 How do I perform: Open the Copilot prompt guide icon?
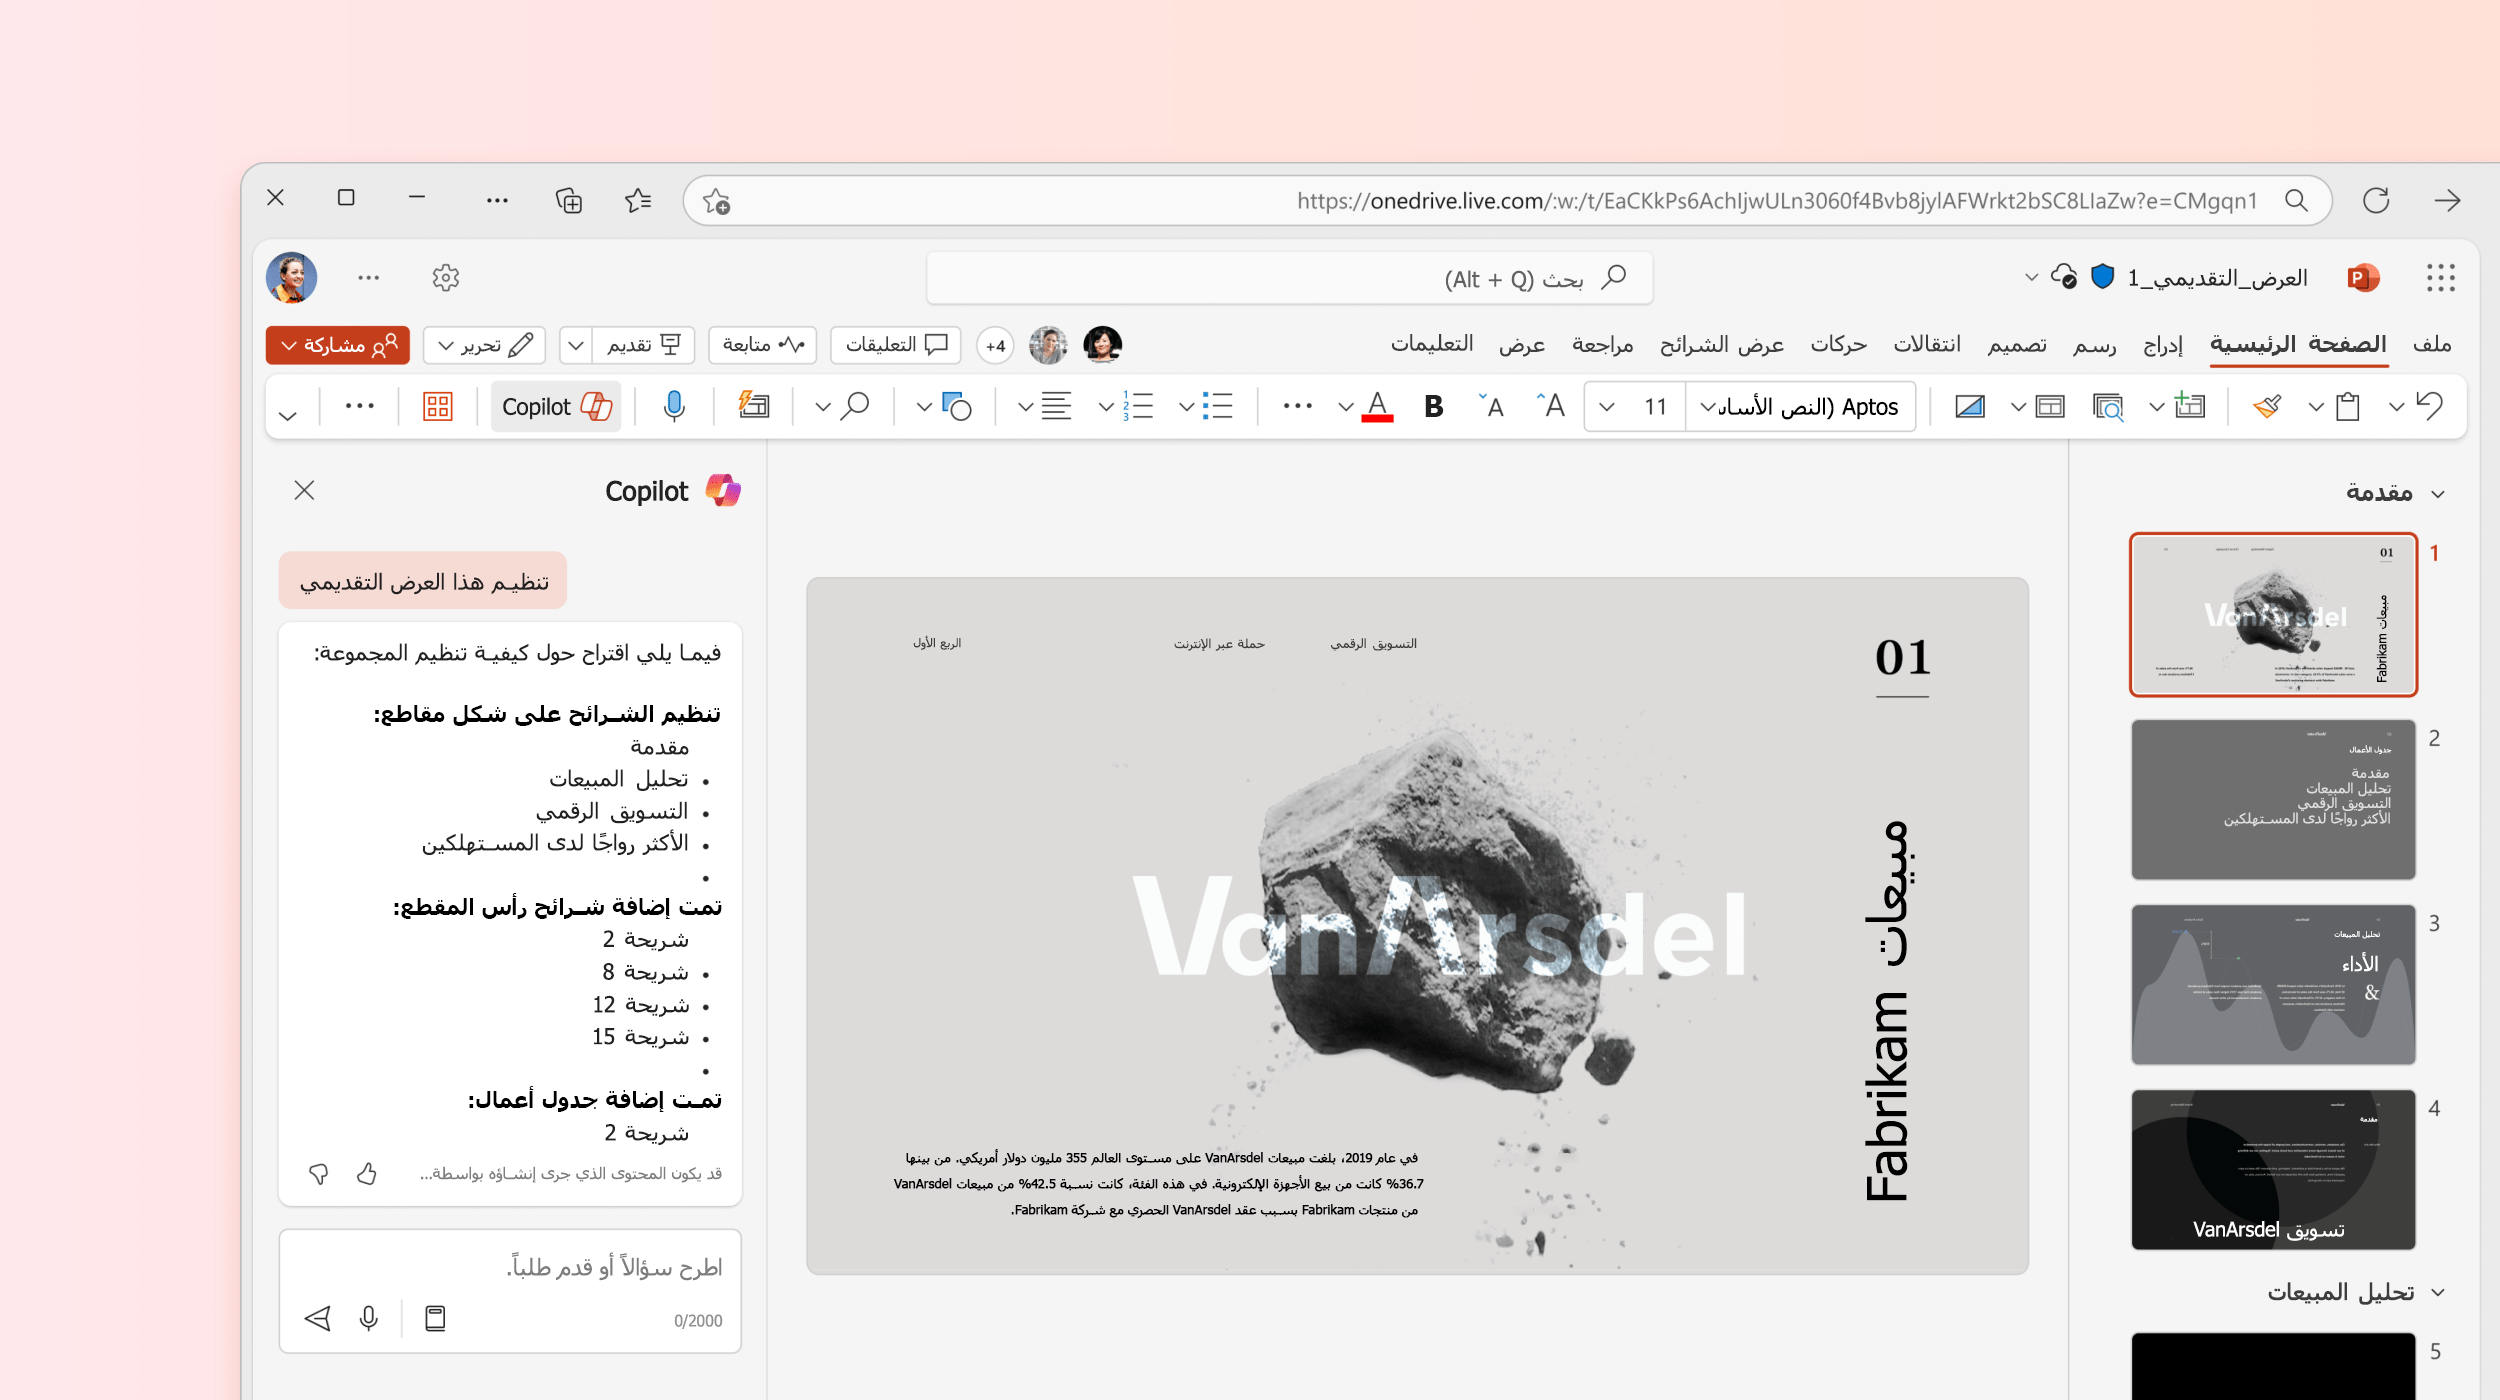[435, 1318]
